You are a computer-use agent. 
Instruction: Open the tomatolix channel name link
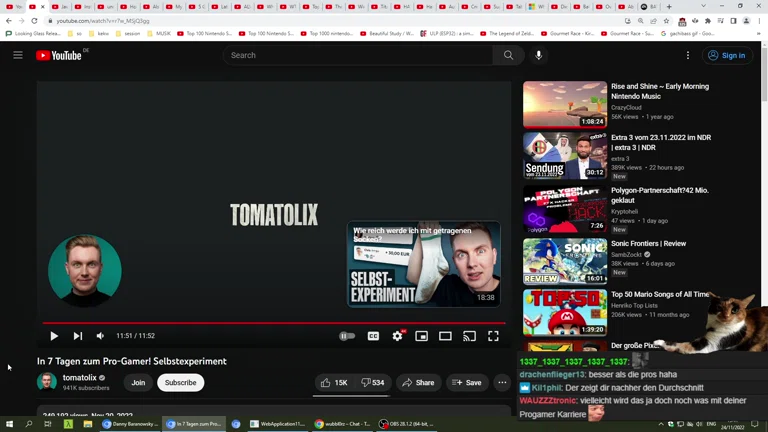pos(79,378)
